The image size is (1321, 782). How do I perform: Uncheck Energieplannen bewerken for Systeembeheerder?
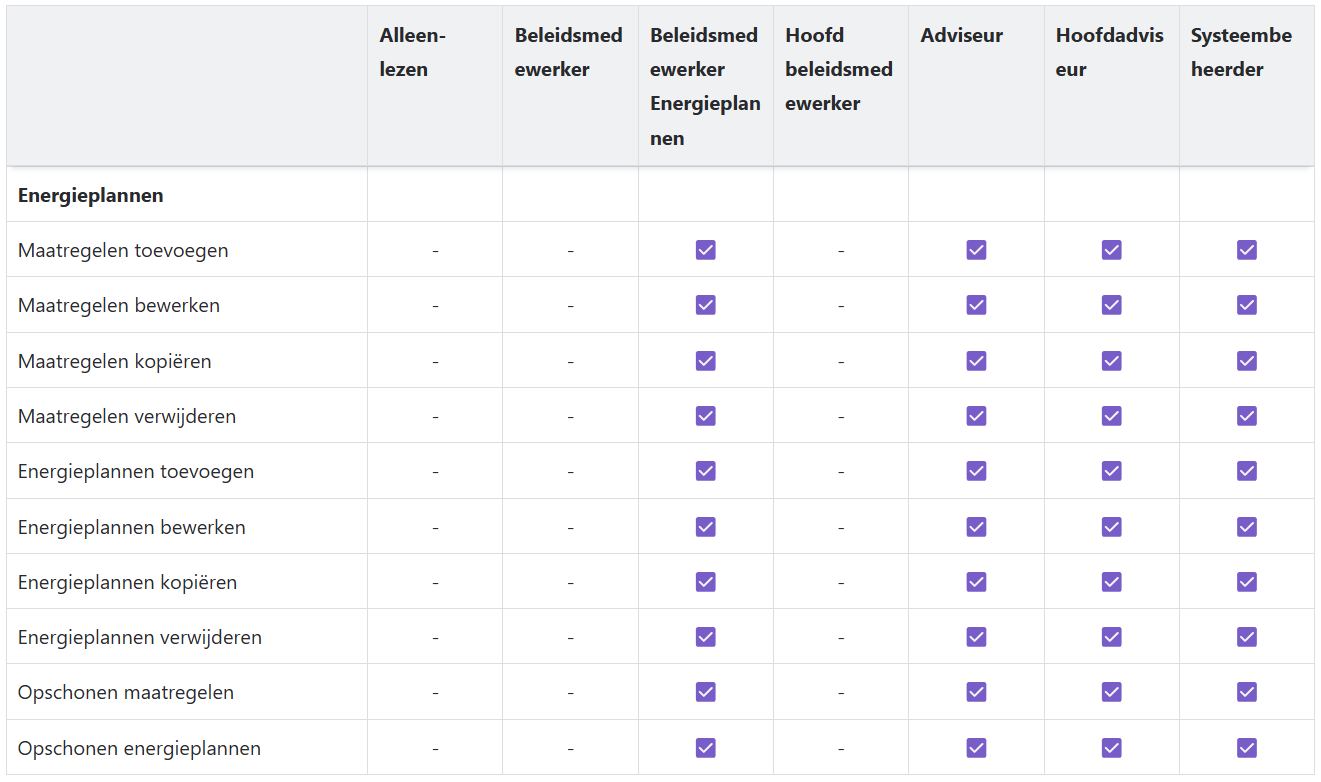pyautogui.click(x=1247, y=527)
